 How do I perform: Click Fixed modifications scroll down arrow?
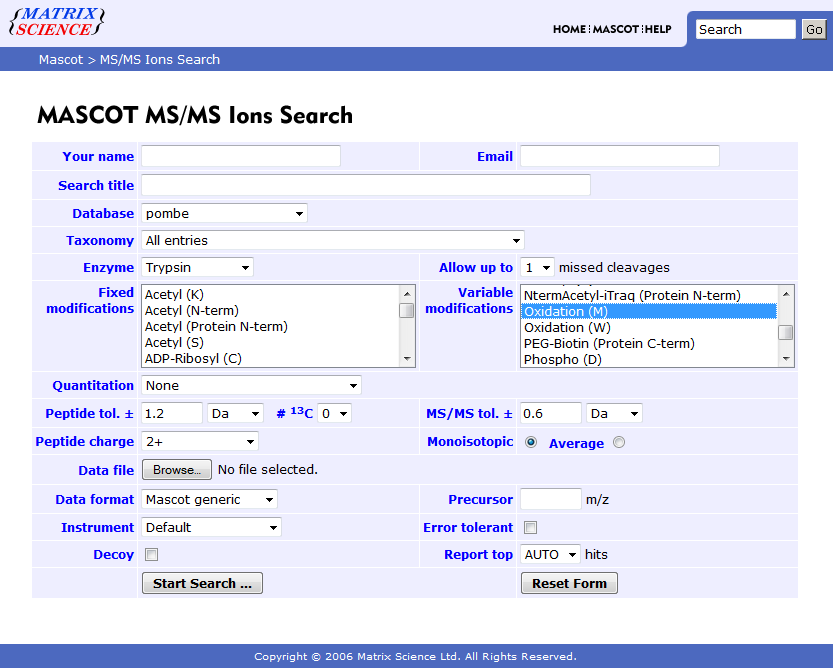(x=407, y=359)
